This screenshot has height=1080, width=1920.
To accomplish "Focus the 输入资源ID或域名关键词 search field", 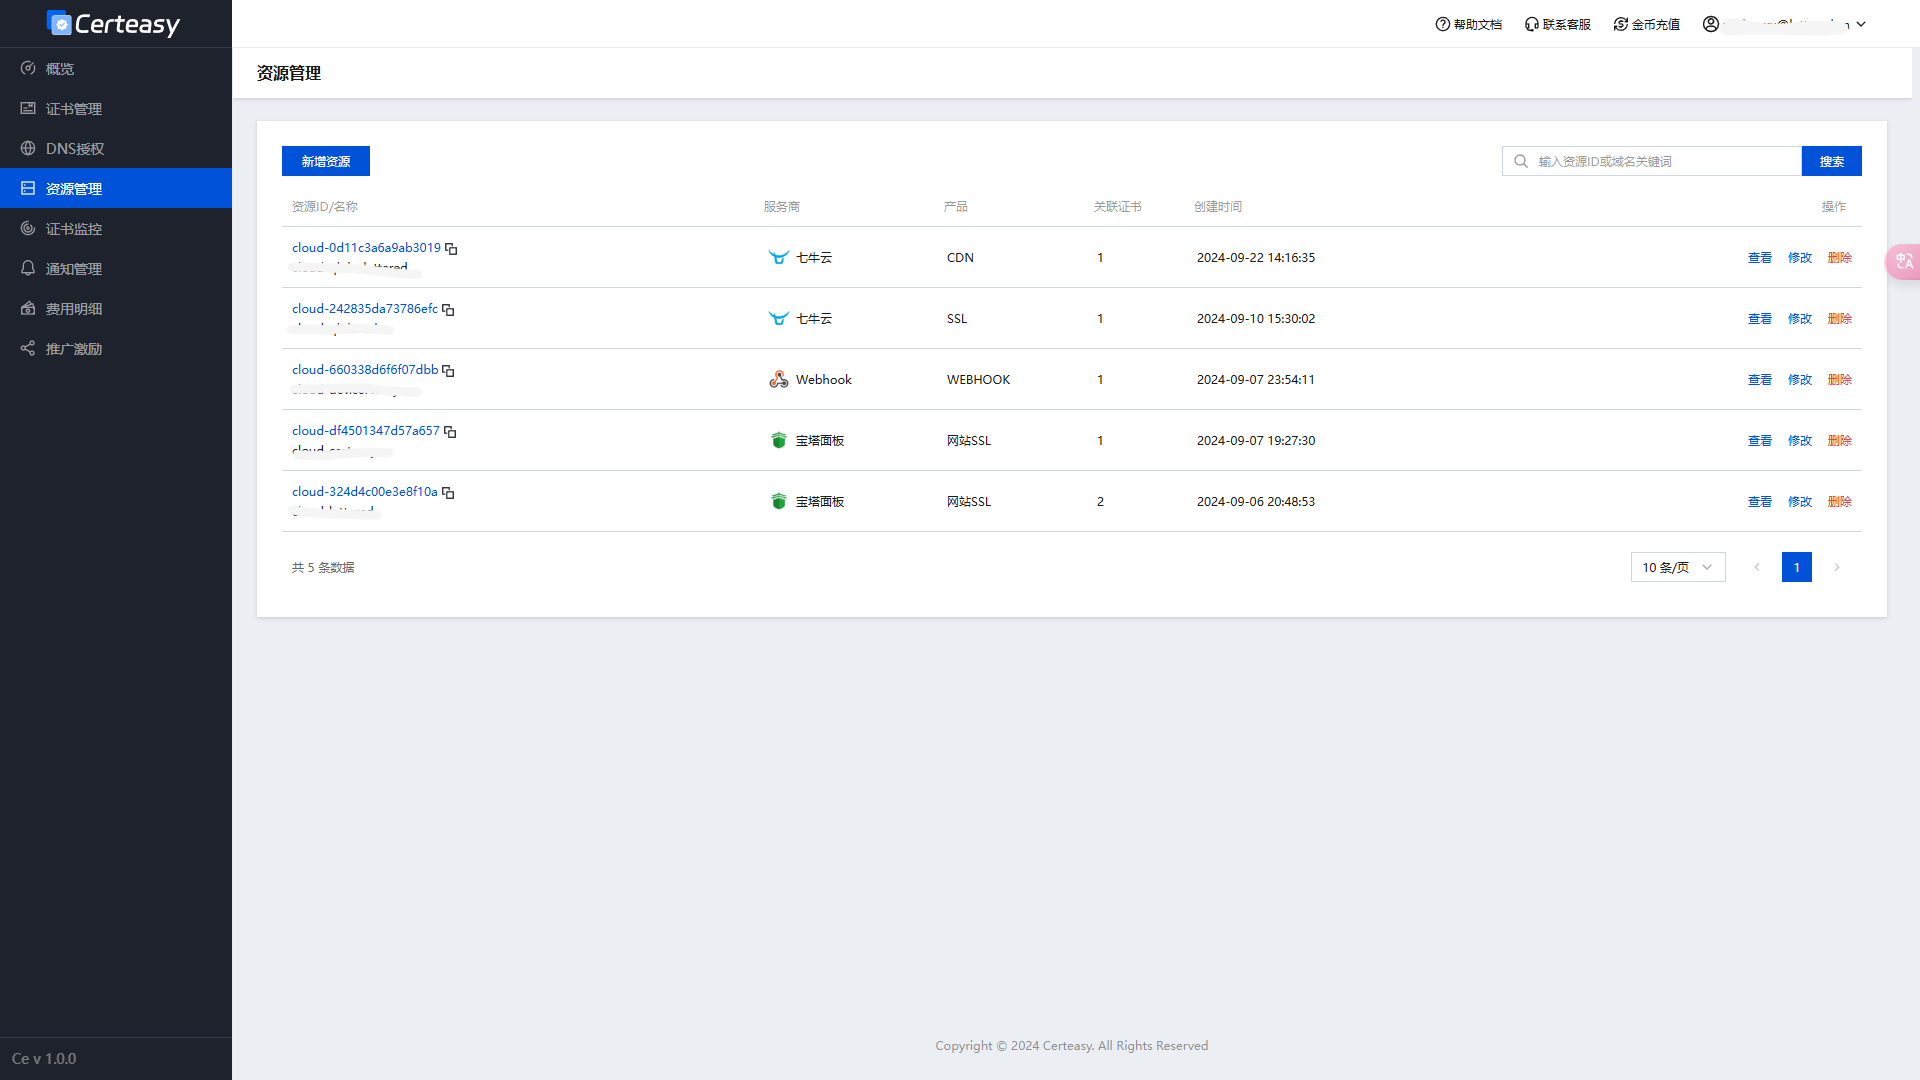I will point(1652,161).
